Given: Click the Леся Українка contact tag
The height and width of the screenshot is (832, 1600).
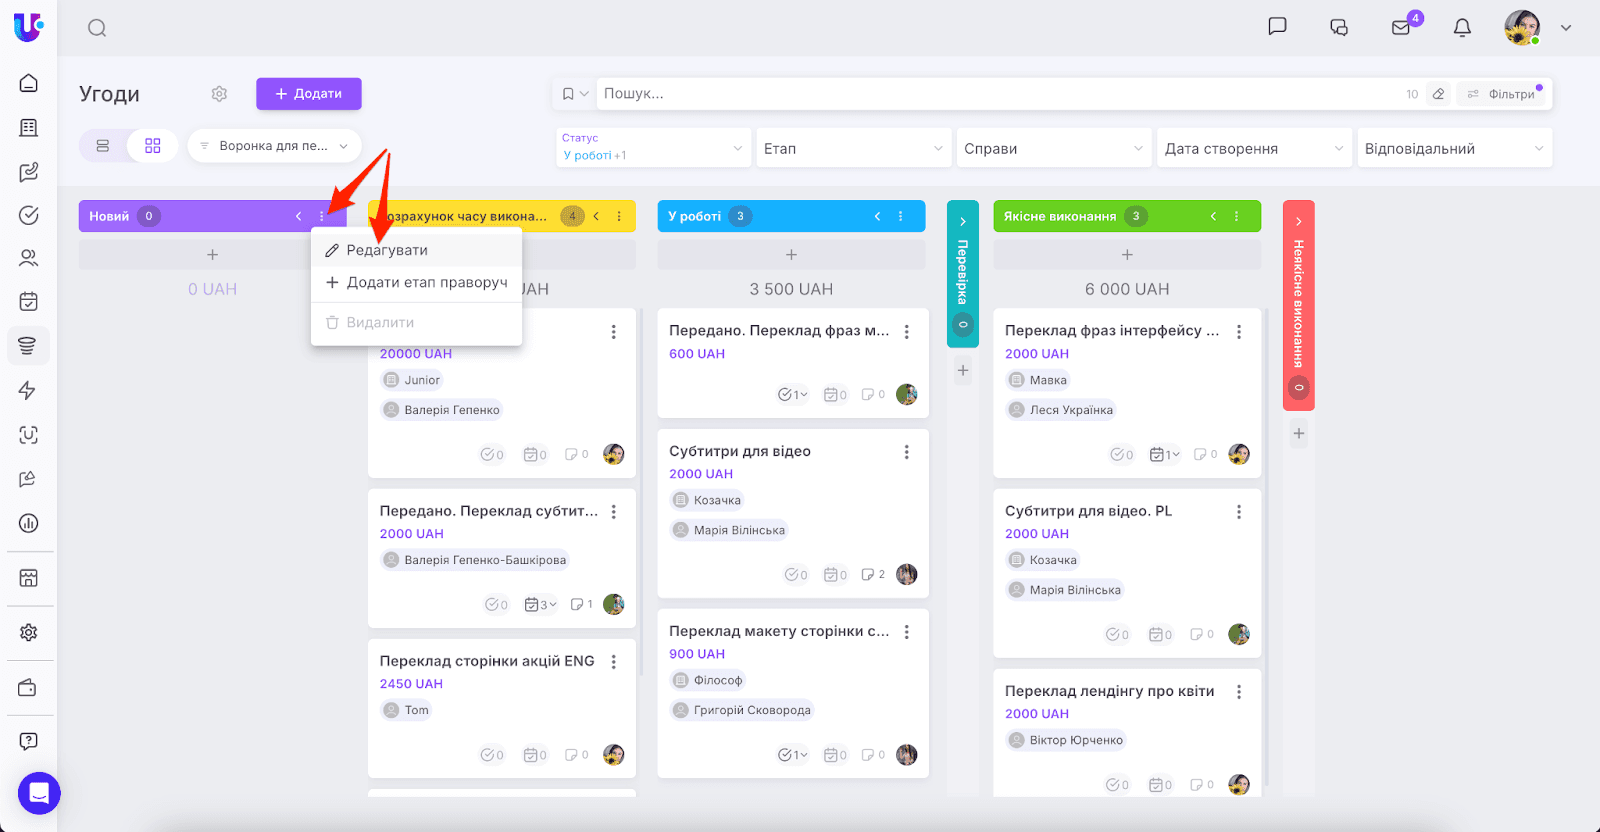Looking at the screenshot, I should click(x=1060, y=410).
